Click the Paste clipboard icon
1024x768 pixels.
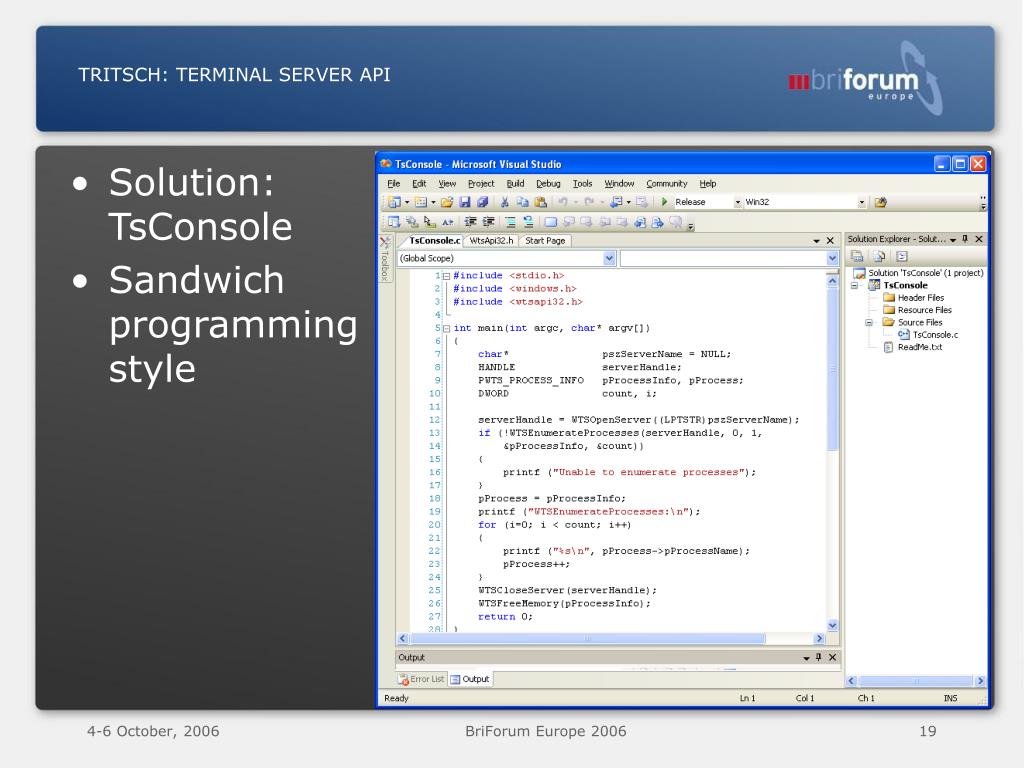pos(541,202)
